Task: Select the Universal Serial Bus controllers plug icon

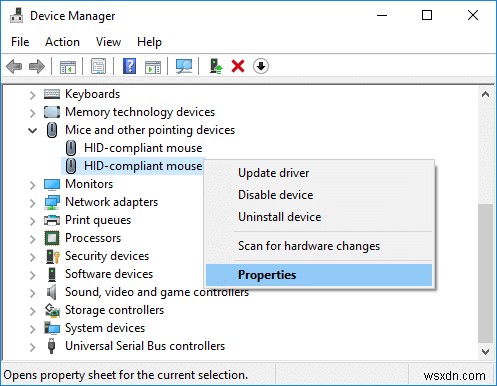Action: coord(51,346)
